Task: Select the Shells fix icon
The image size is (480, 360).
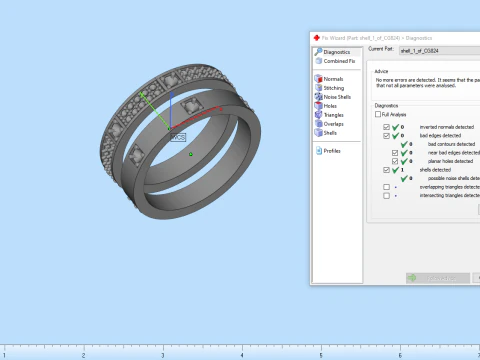Action: coord(318,133)
